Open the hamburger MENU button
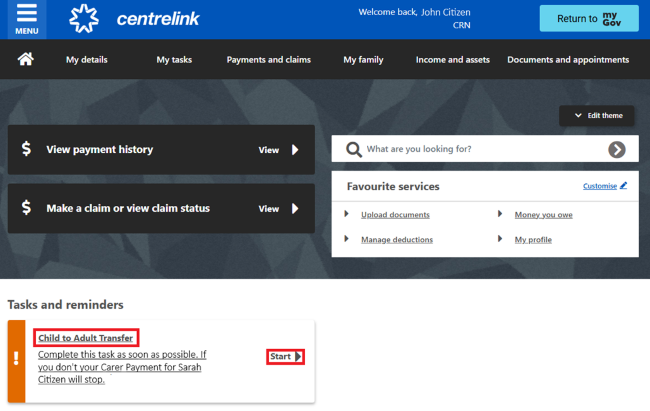 pyautogui.click(x=27, y=19)
